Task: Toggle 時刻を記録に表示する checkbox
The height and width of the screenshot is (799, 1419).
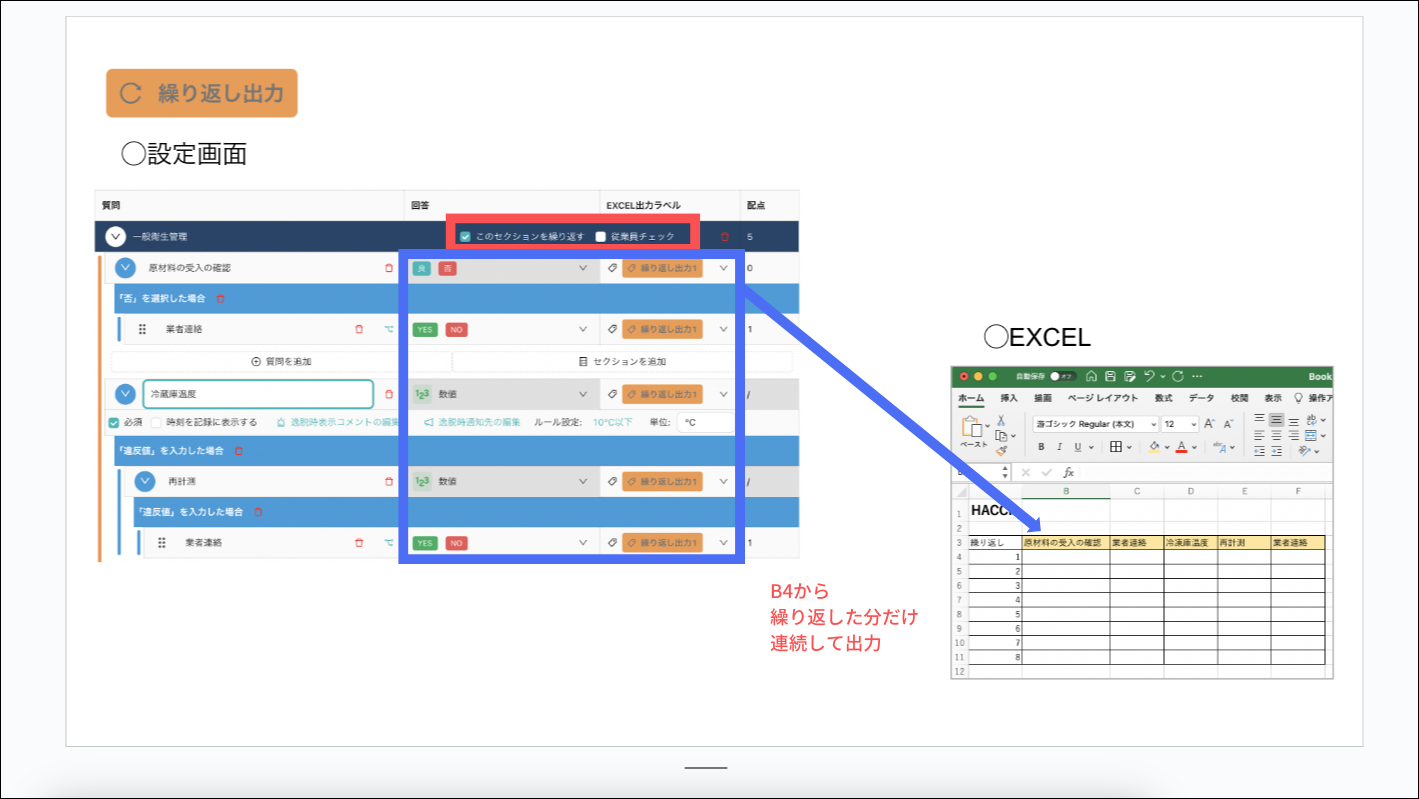Action: tap(156, 422)
